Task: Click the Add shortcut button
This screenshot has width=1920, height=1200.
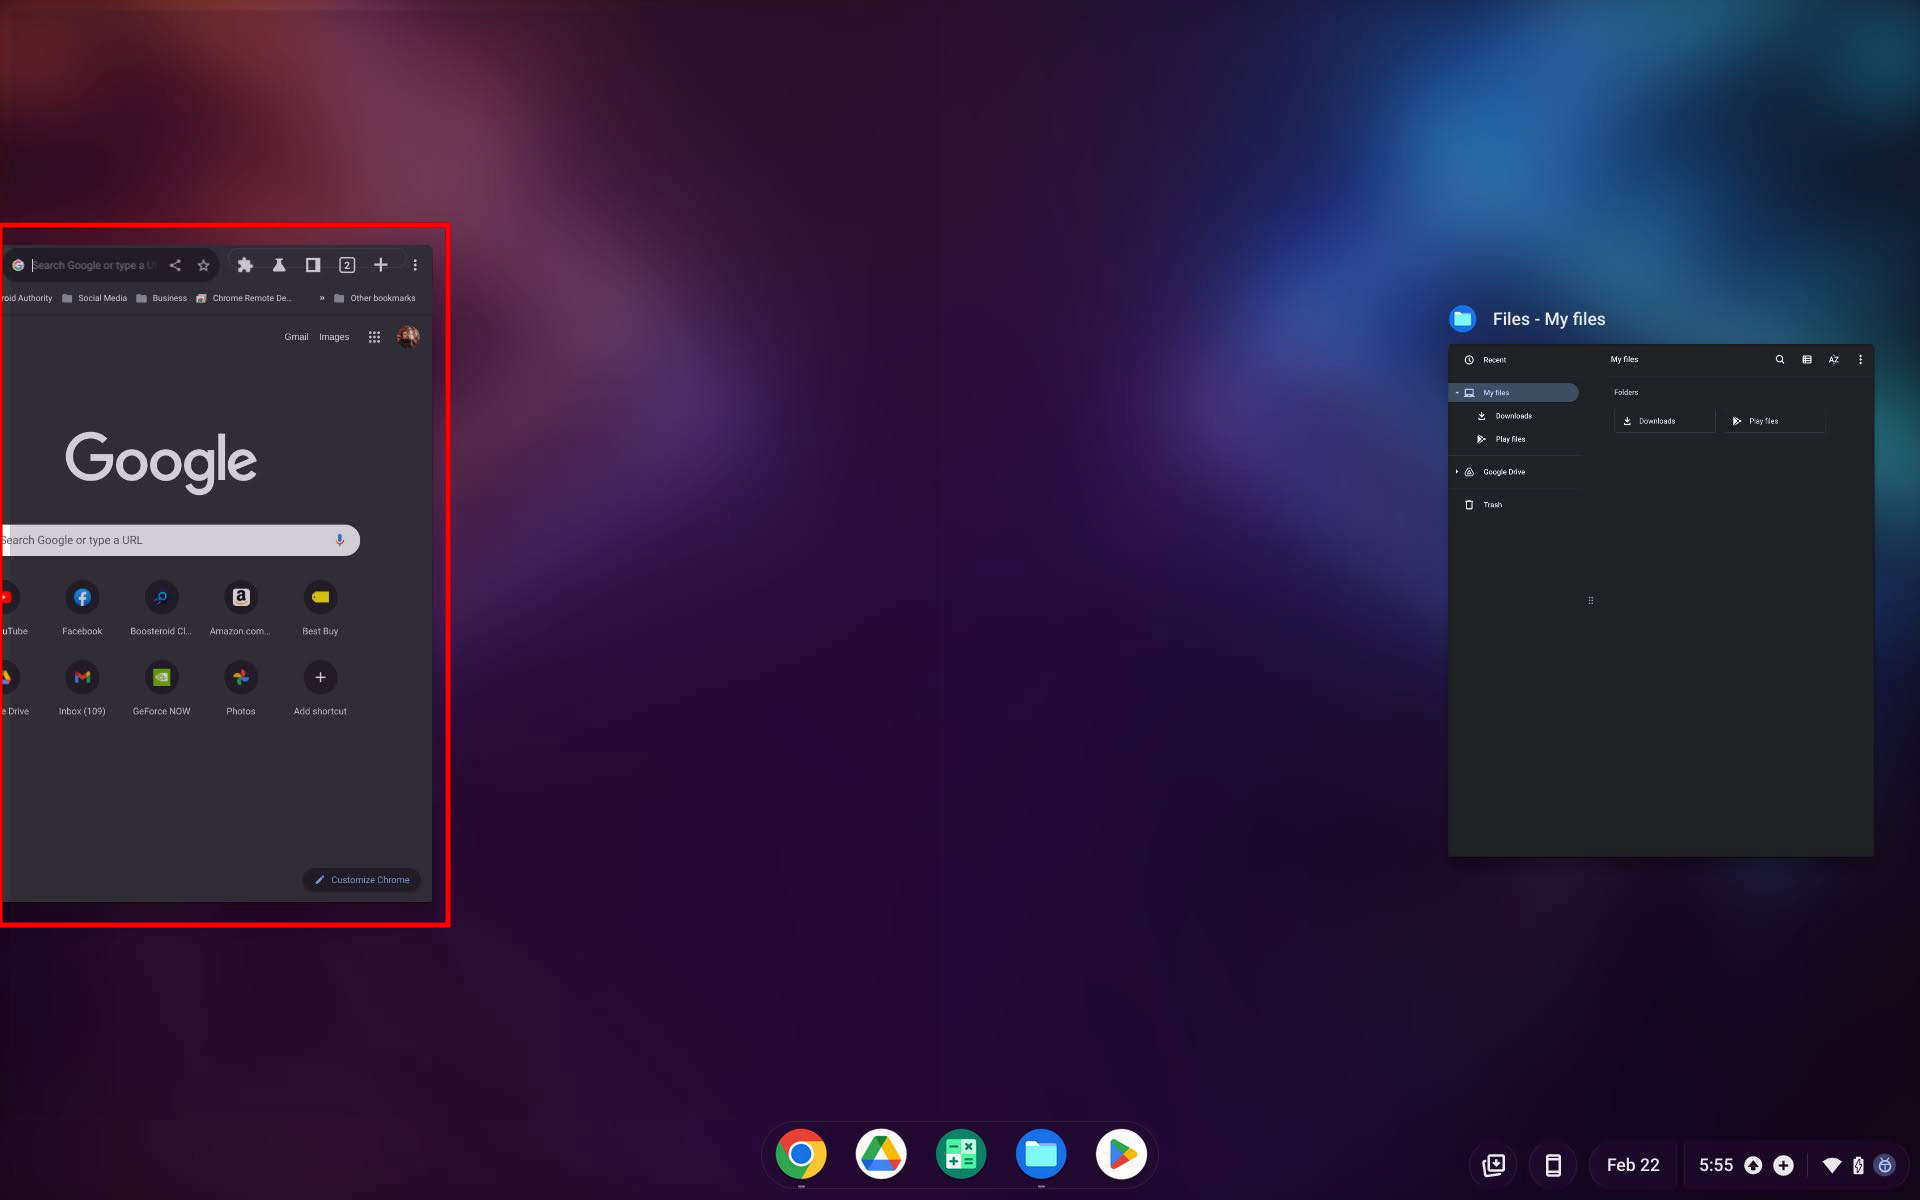Action: (x=320, y=678)
